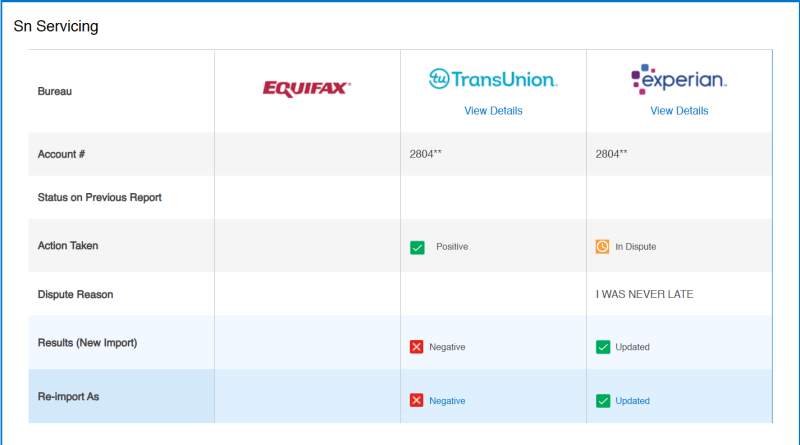Change TransUnion Re-import As Negative link
Viewport: 800px width, 445px height.
447,401
